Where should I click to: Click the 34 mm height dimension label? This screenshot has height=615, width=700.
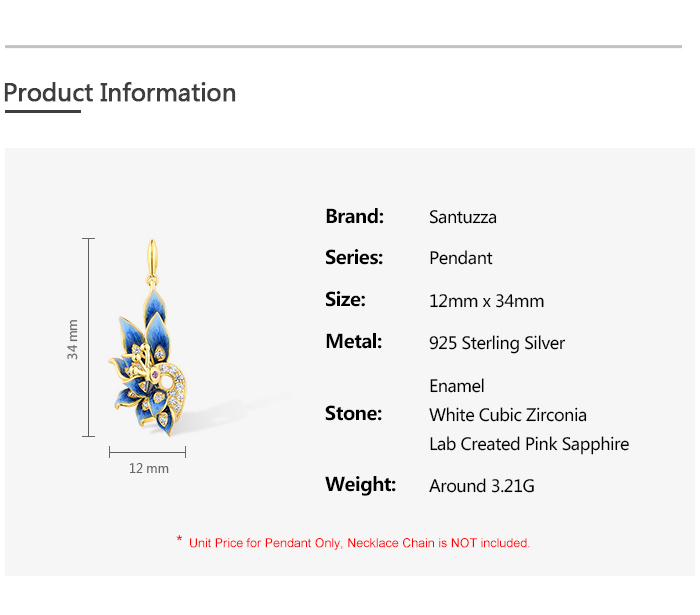coord(73,339)
